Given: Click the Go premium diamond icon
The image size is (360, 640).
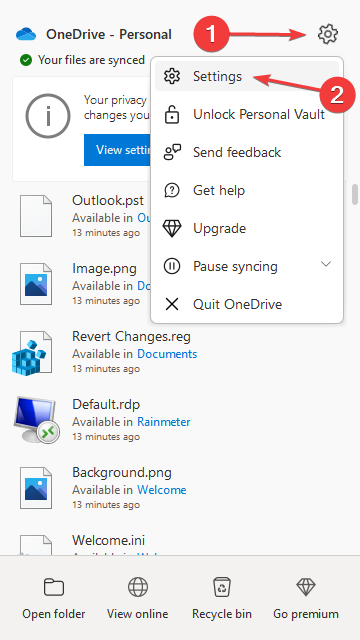Looking at the screenshot, I should (x=306, y=587).
